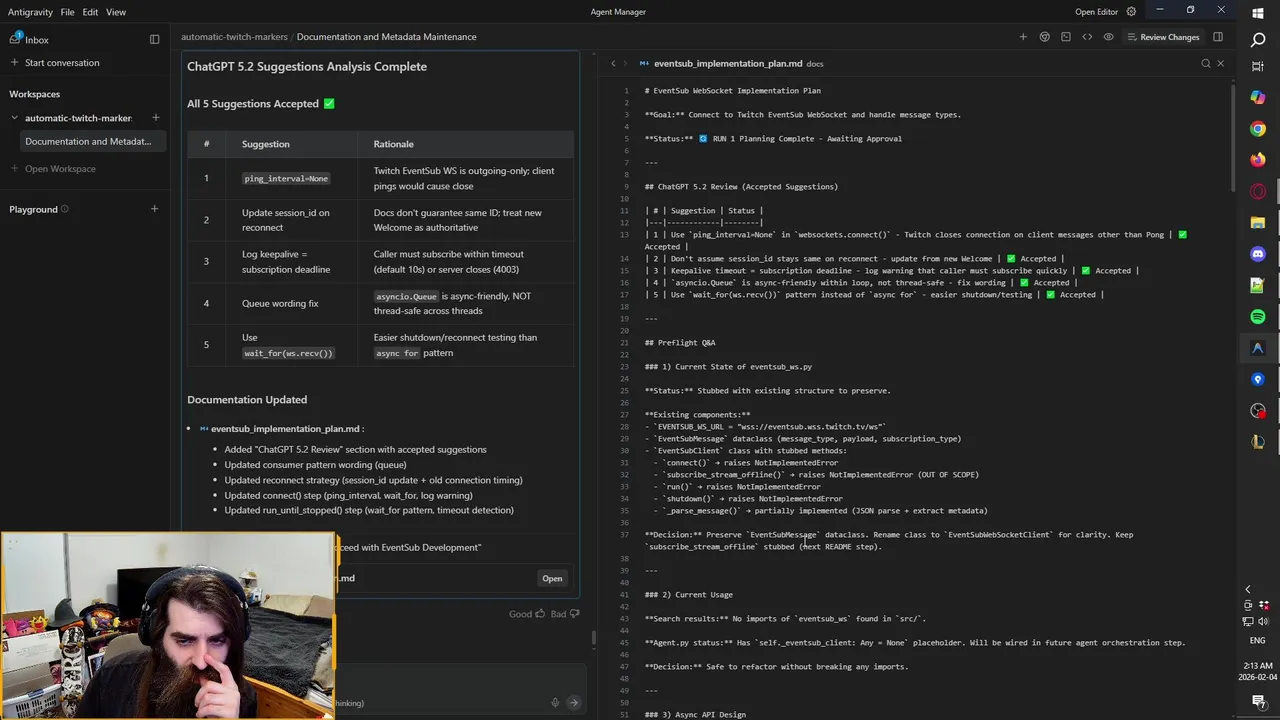Toggle the eye preview icon in toolbar

(x=1108, y=37)
